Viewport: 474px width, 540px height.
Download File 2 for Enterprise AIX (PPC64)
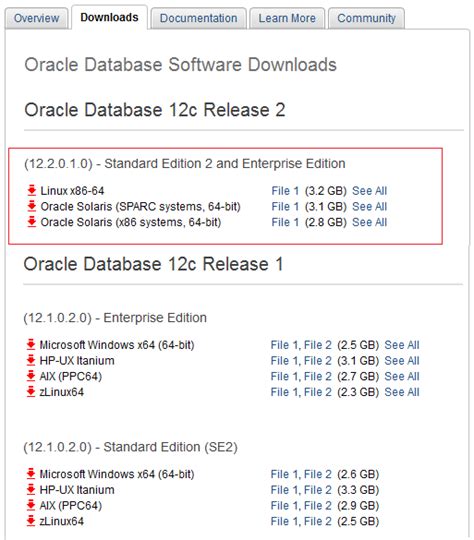pos(318,376)
